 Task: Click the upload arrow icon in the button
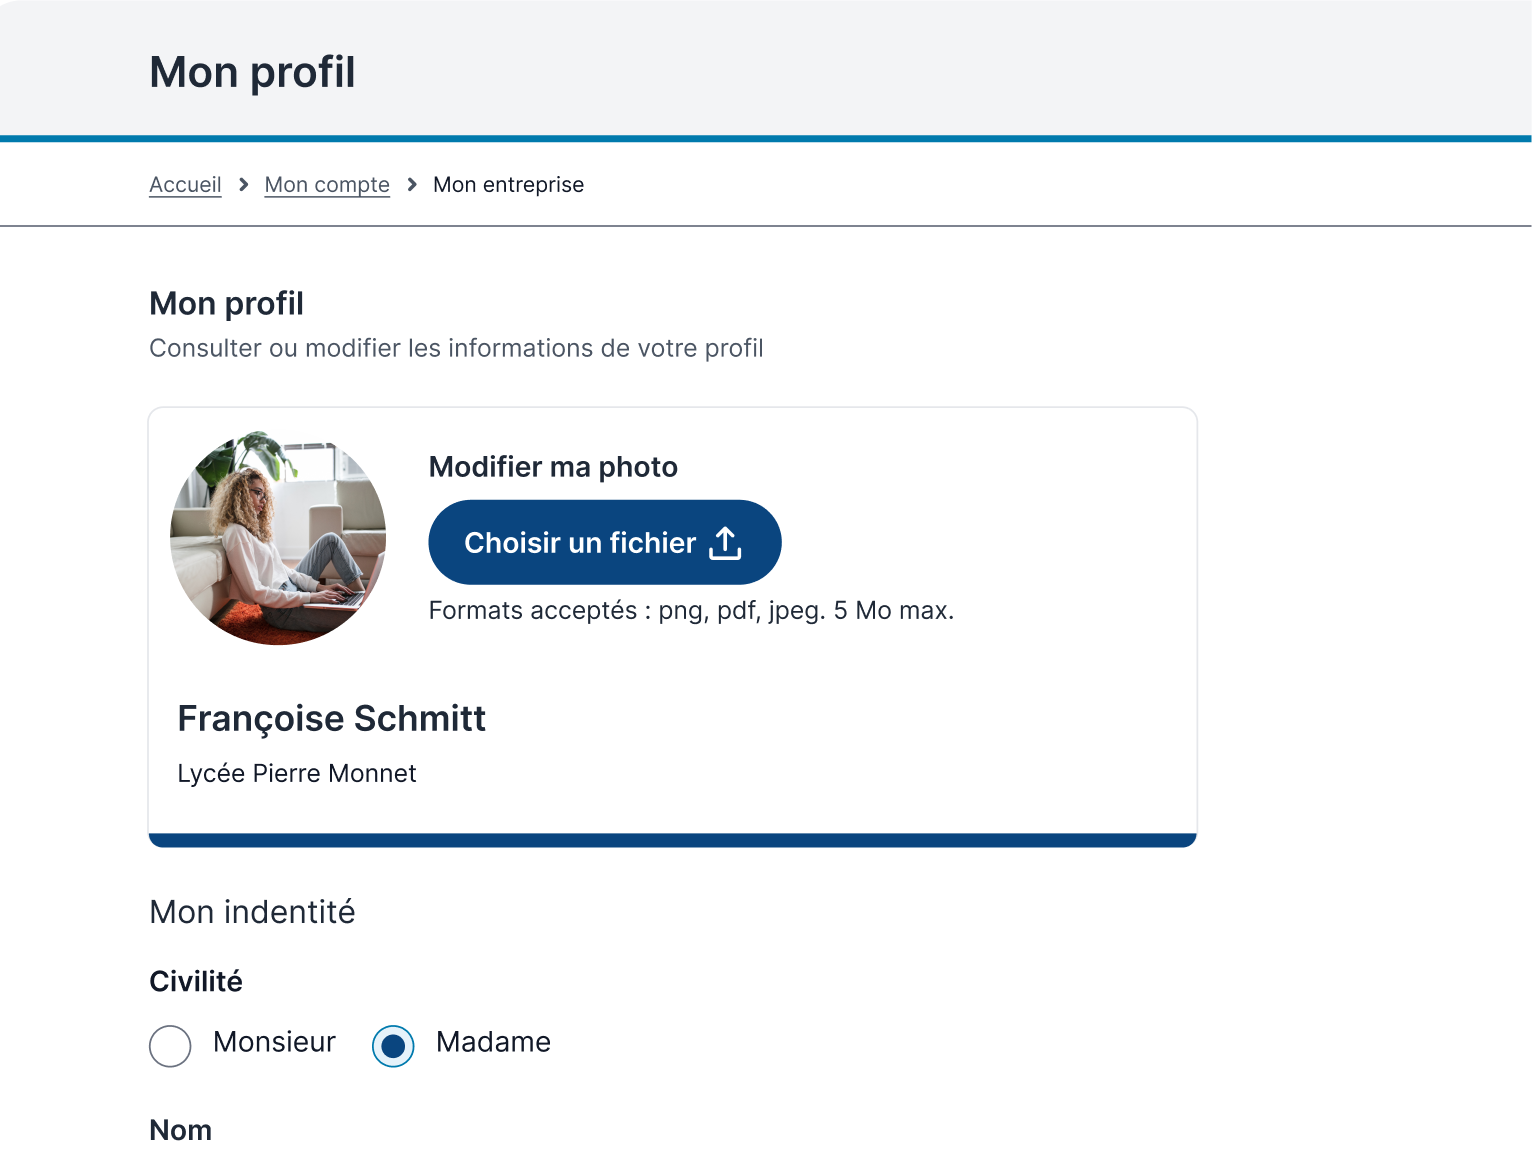pos(725,543)
